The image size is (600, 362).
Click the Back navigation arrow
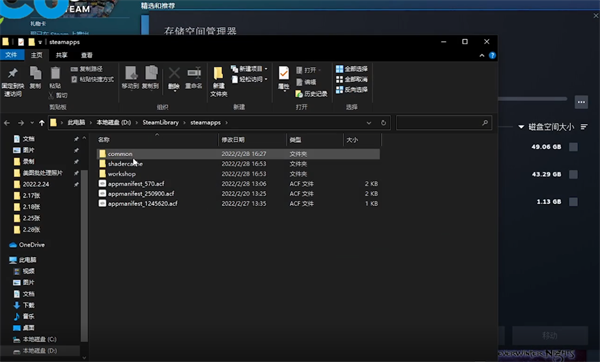[7, 123]
